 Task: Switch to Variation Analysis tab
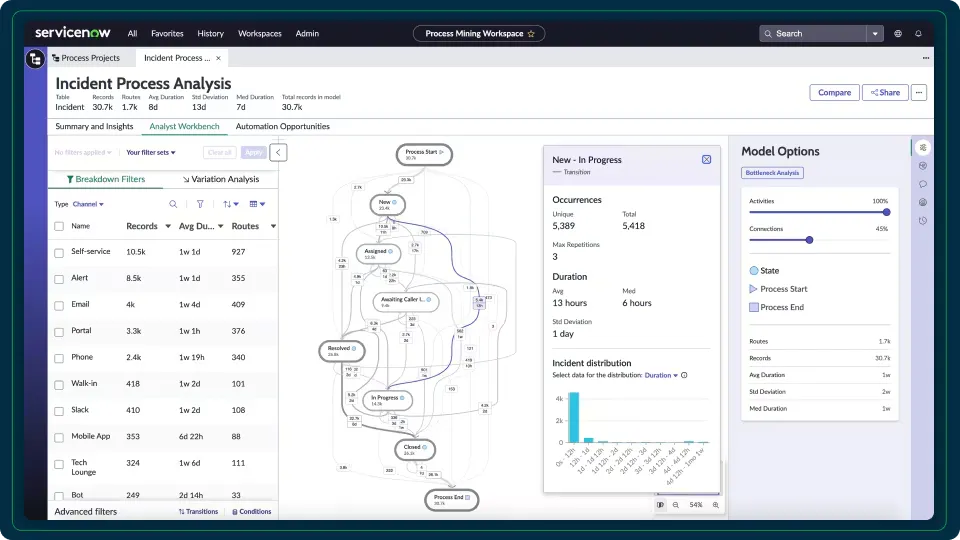coord(220,179)
